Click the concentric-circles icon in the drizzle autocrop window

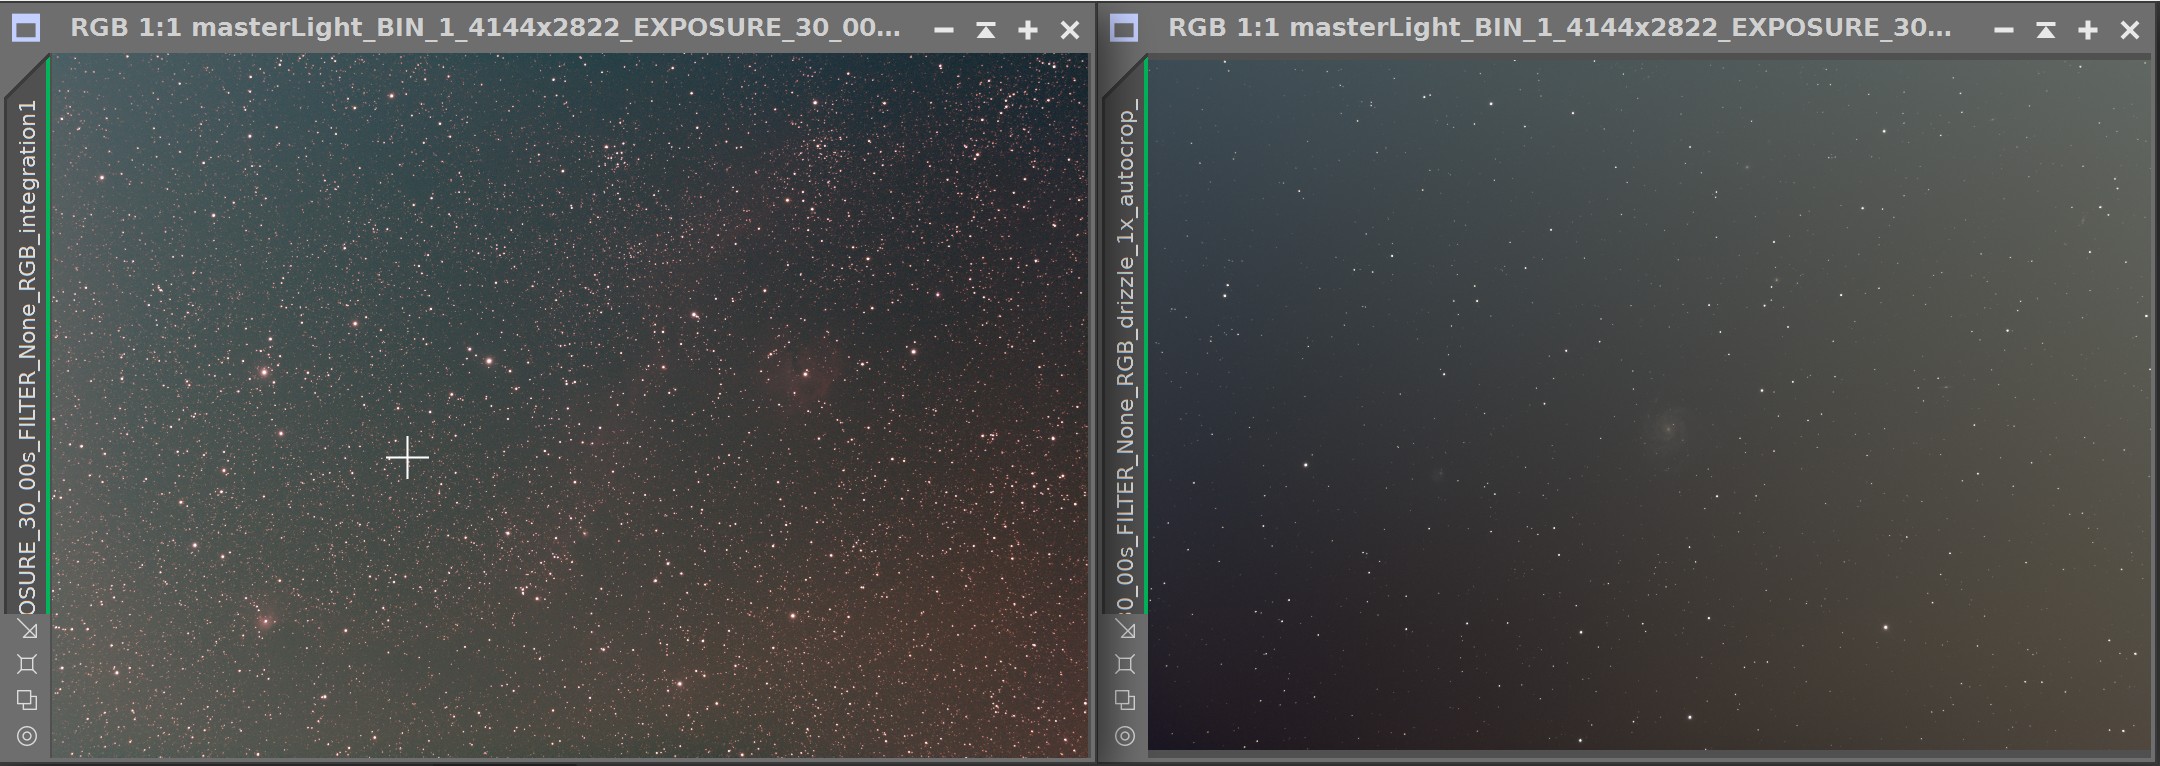coord(1125,736)
